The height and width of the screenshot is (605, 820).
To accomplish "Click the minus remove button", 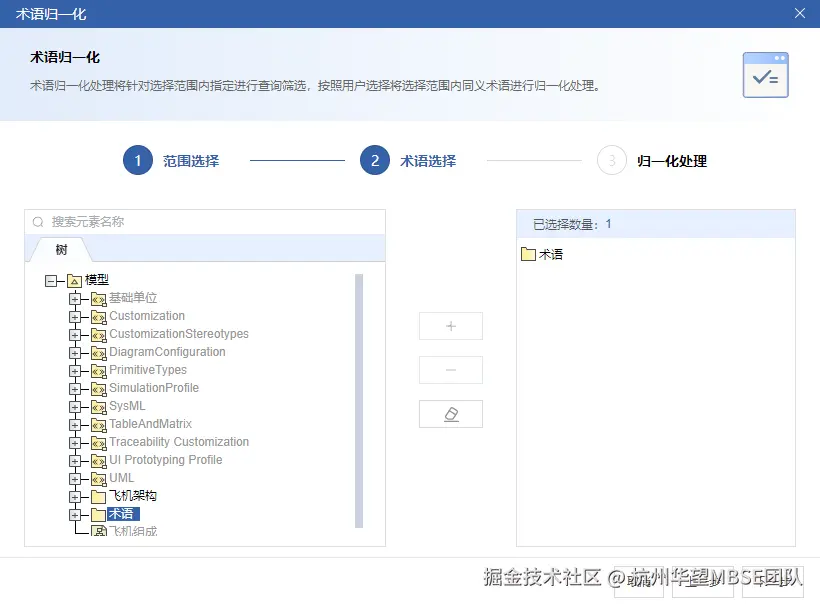I will point(451,370).
